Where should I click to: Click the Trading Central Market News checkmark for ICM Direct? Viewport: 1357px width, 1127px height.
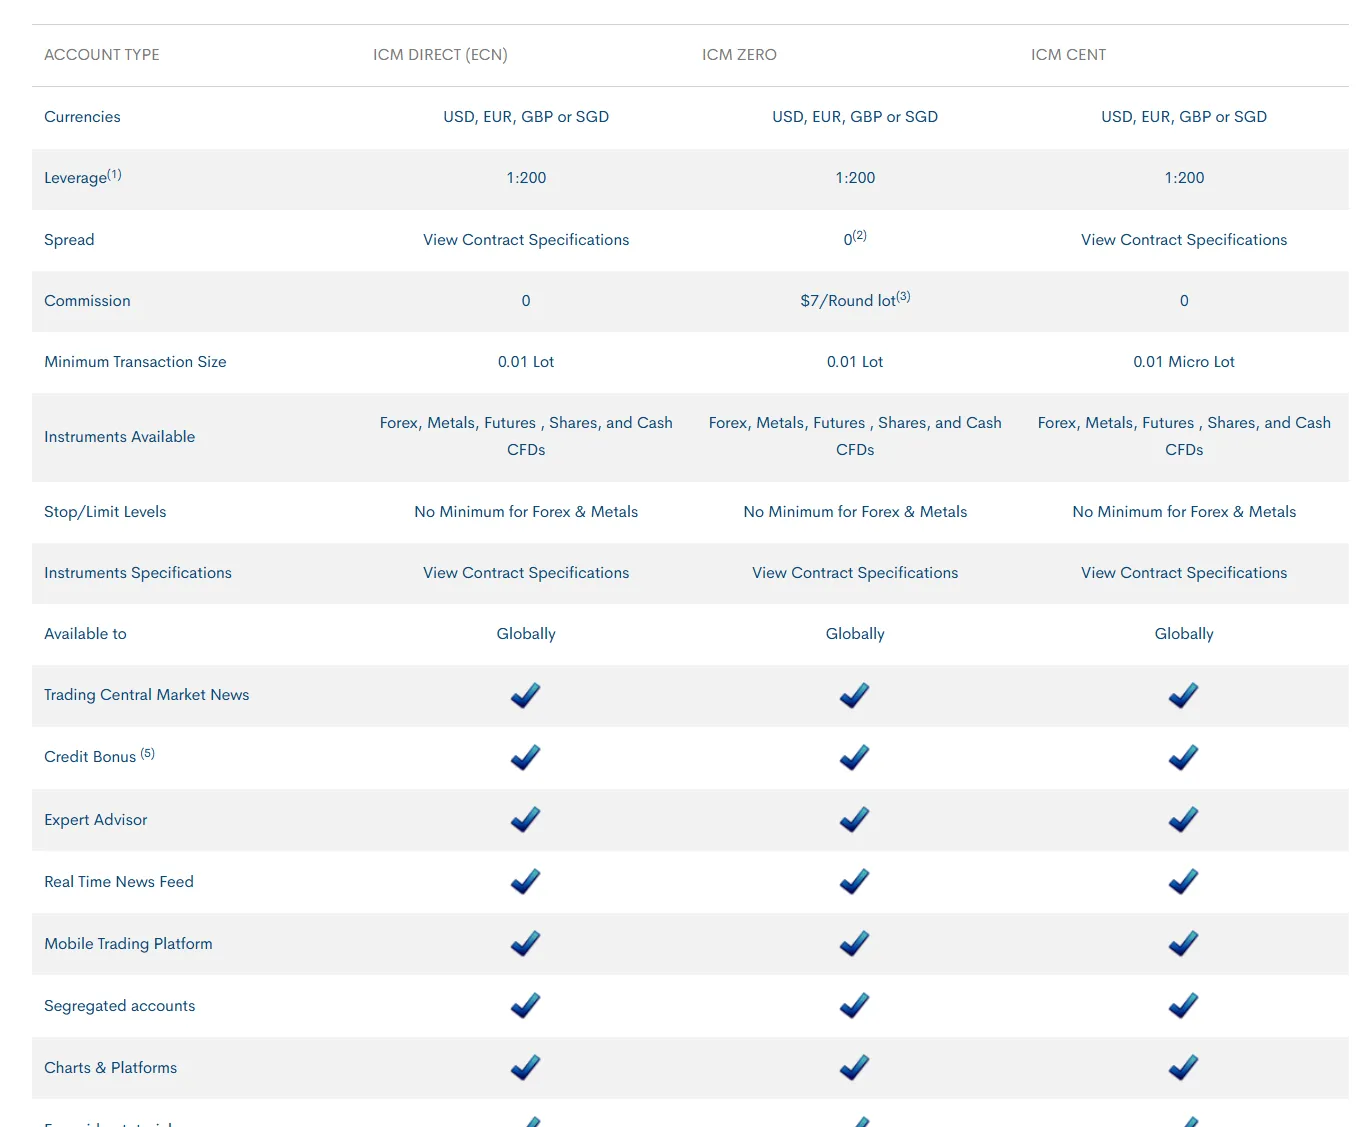click(526, 695)
